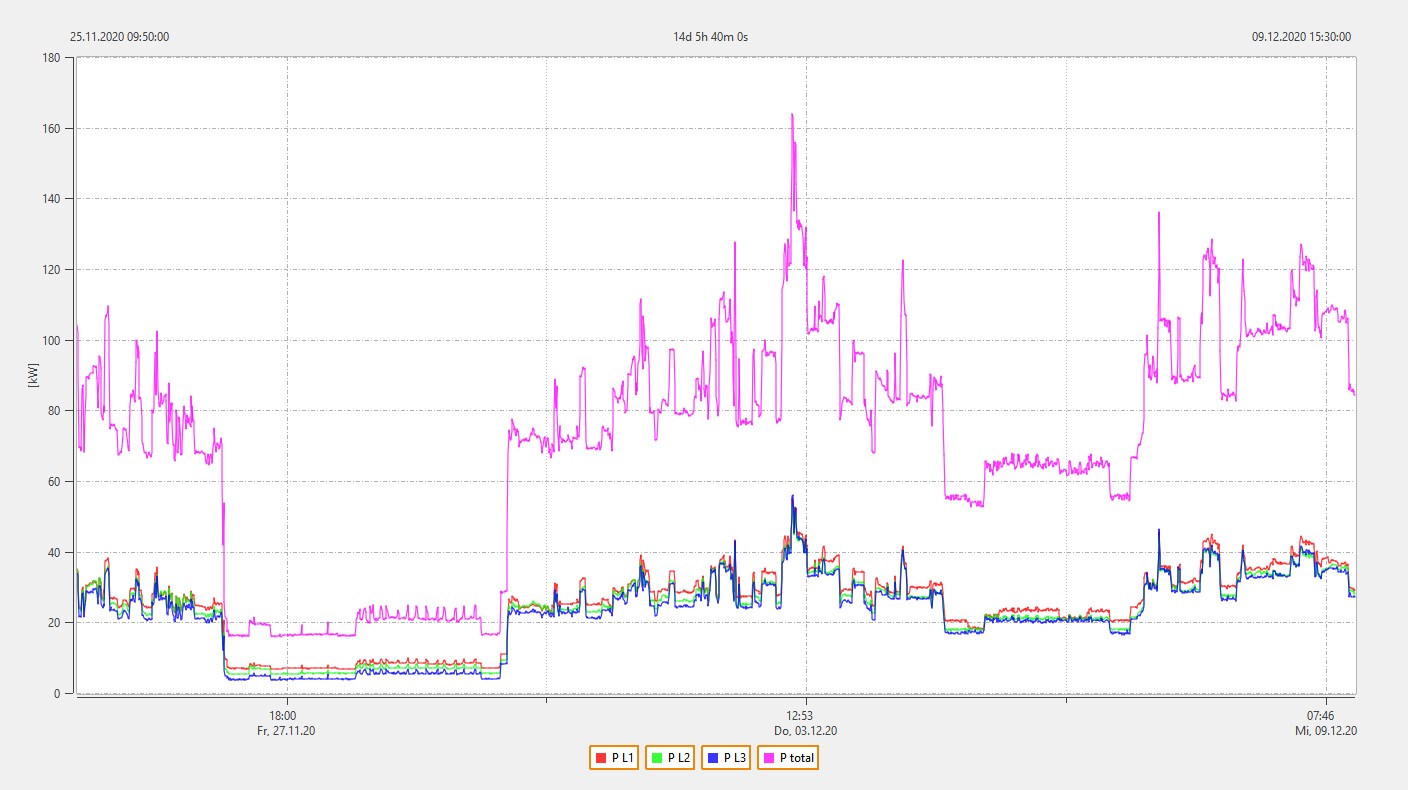Click the 80 y-axis value
Screen dimensions: 1408x790
[x=56, y=411]
